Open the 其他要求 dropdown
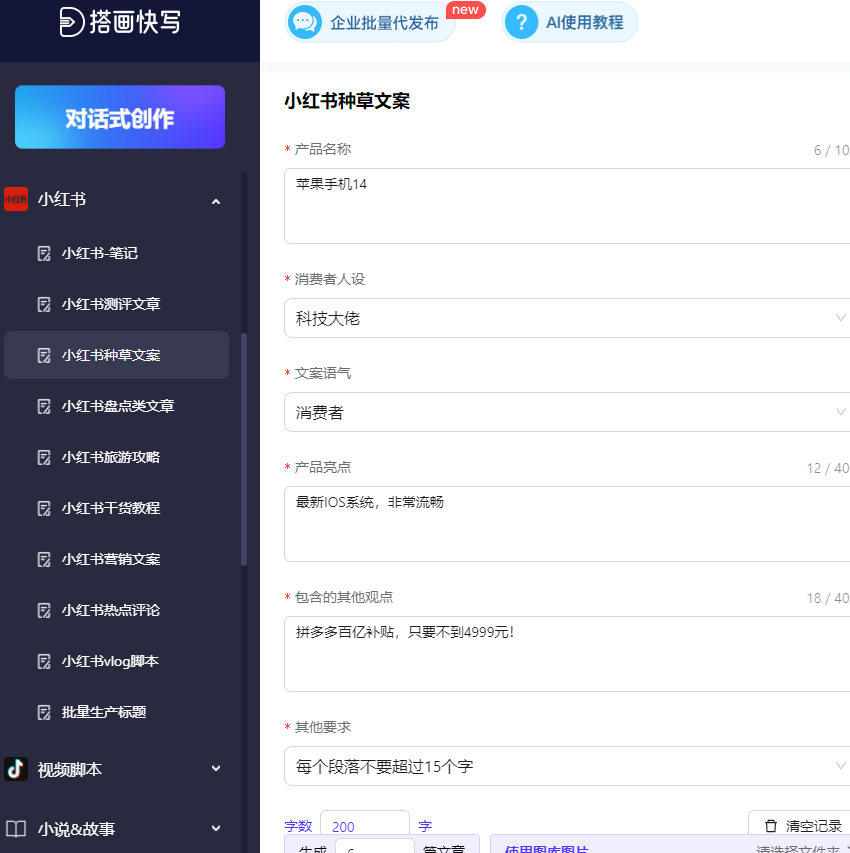The width and height of the screenshot is (850, 853). click(566, 766)
